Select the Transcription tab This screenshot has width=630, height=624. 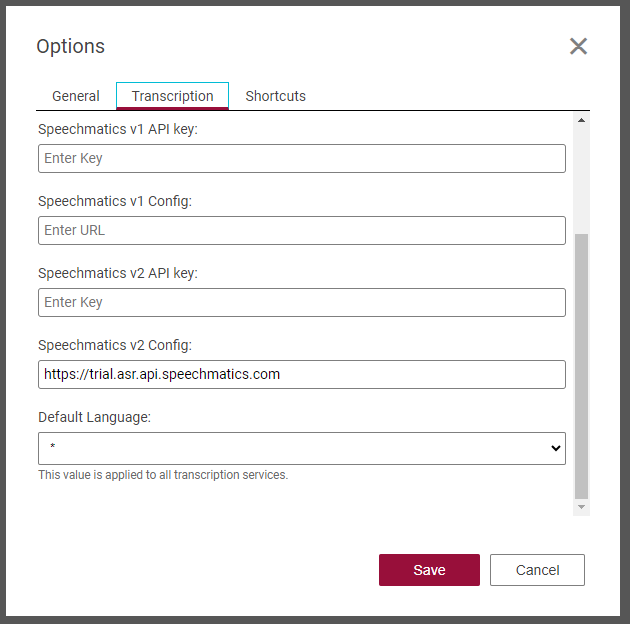pos(173,96)
